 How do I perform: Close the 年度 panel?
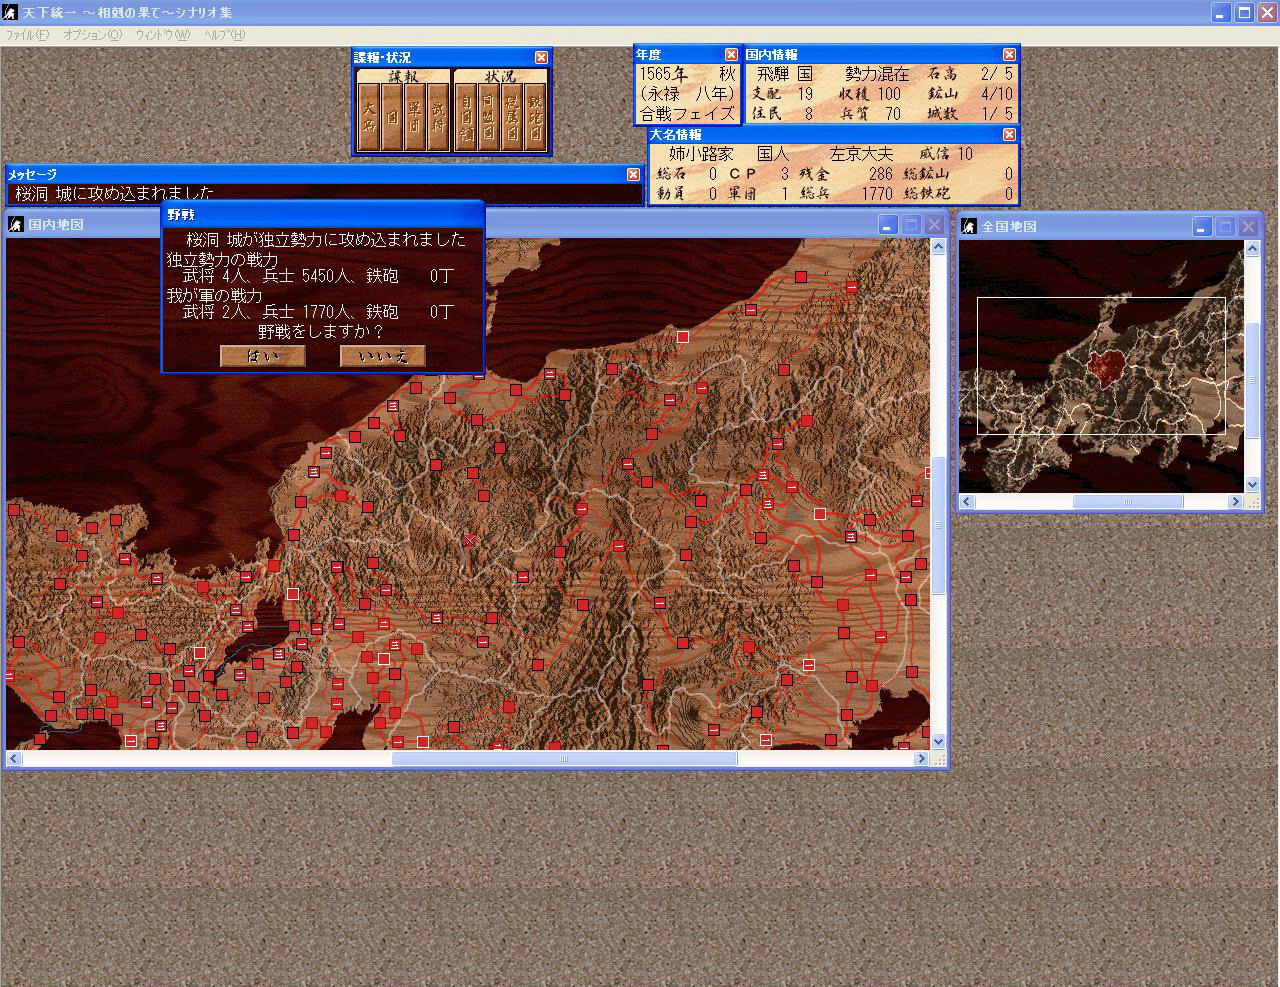pyautogui.click(x=731, y=54)
